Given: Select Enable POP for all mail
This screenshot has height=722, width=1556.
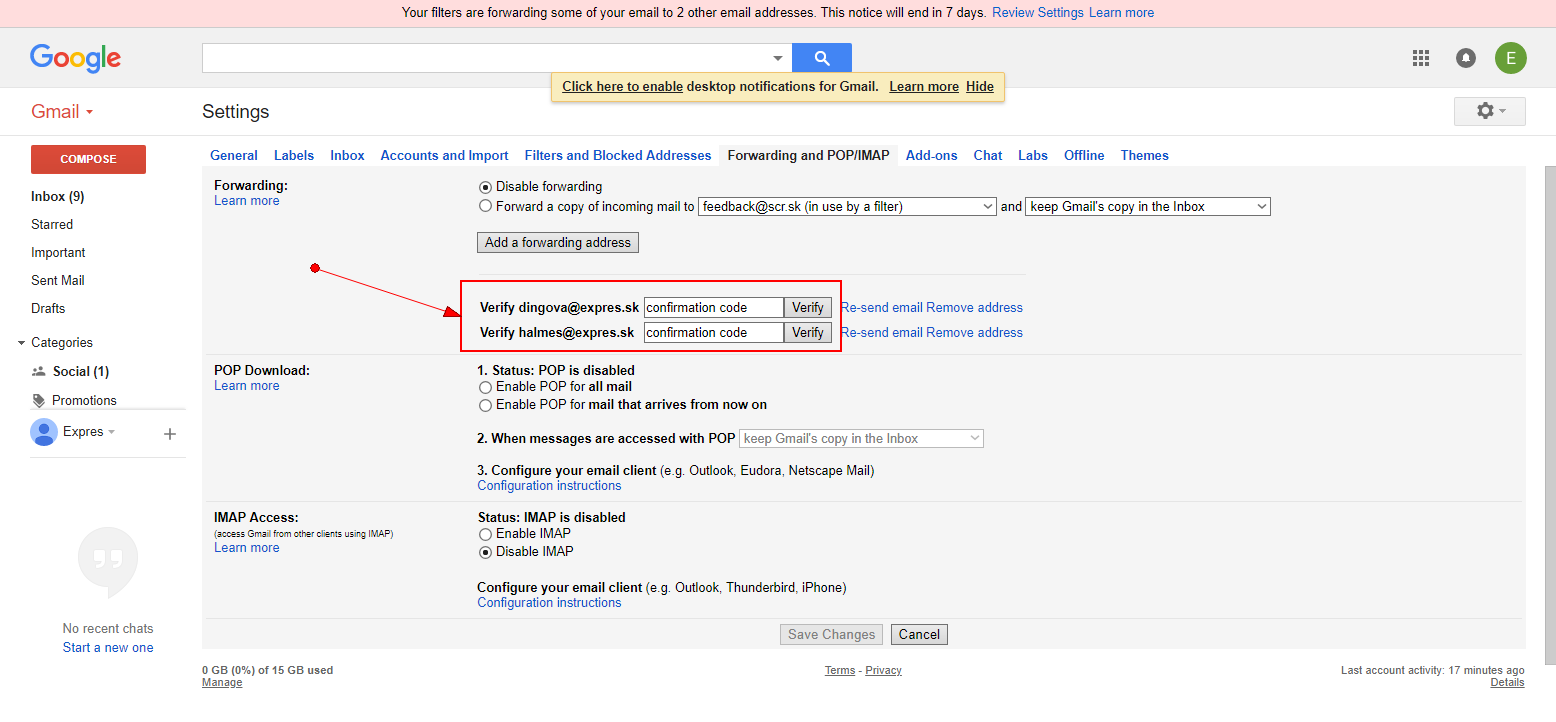Looking at the screenshot, I should tap(486, 387).
